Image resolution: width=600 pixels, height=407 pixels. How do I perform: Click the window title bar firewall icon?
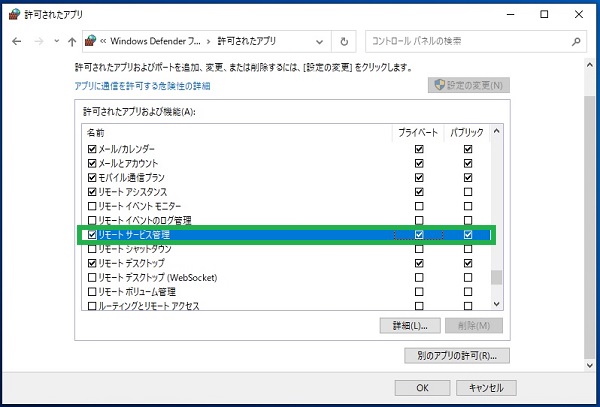14,15
